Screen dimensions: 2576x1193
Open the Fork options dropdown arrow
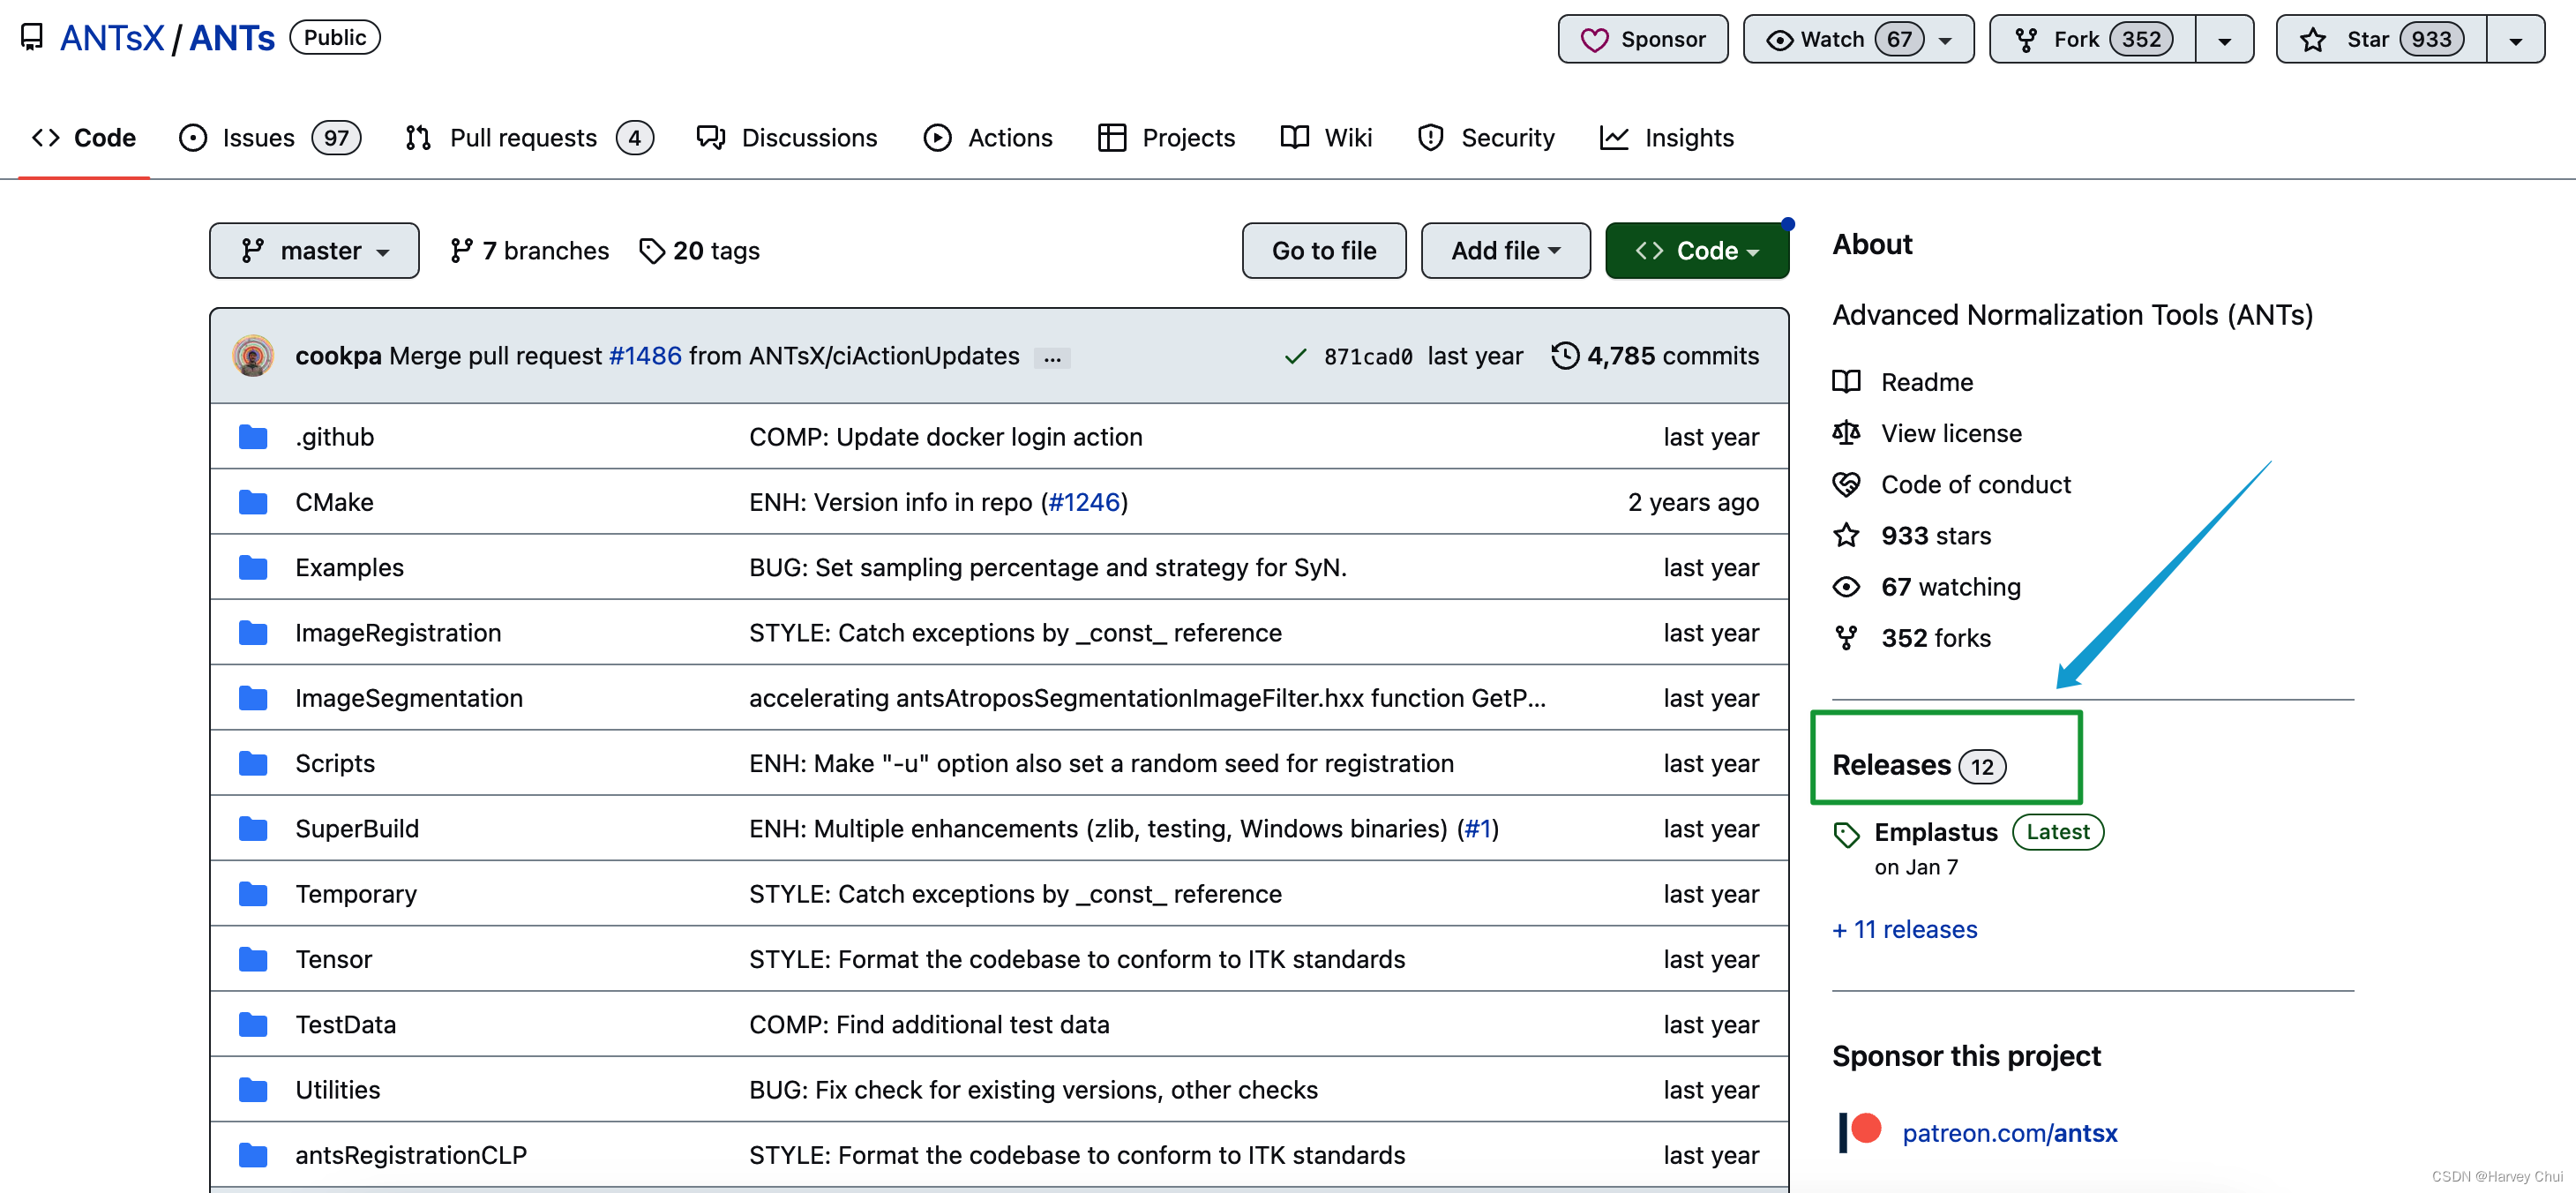coord(2224,40)
